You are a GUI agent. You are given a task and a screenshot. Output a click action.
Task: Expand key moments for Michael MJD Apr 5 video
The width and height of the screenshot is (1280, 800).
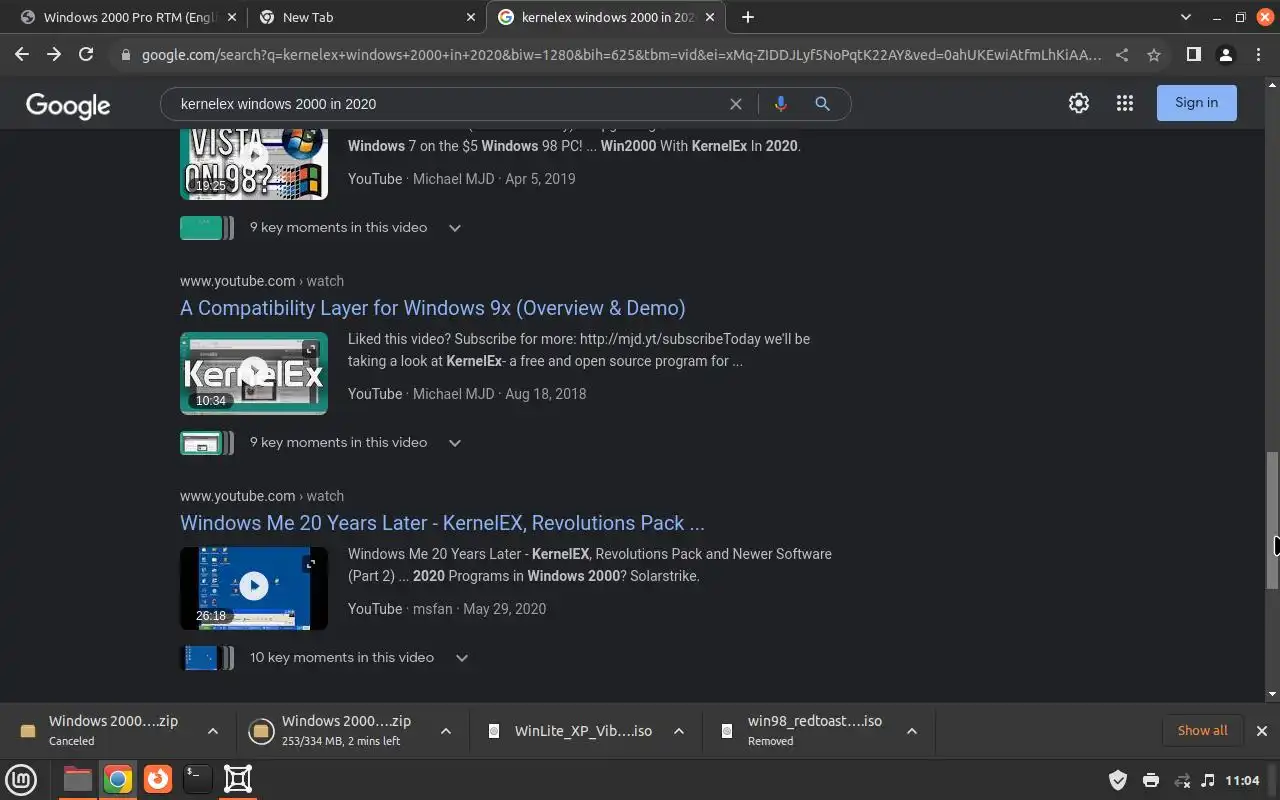coord(455,228)
